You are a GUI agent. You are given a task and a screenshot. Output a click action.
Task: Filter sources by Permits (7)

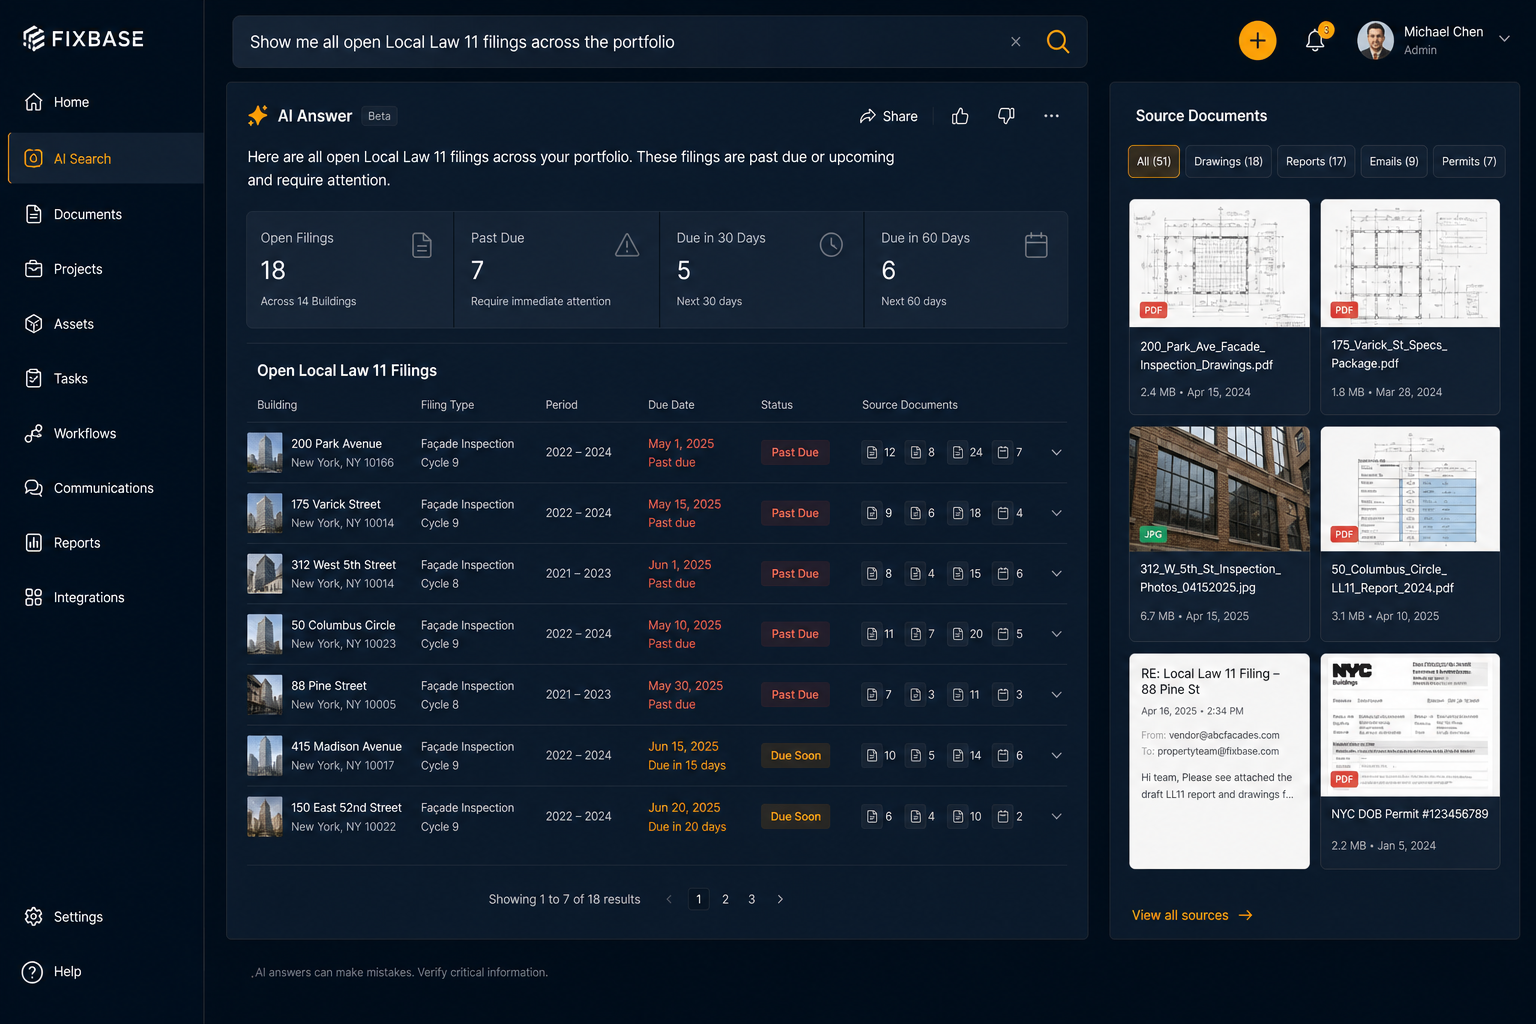tap(1469, 162)
